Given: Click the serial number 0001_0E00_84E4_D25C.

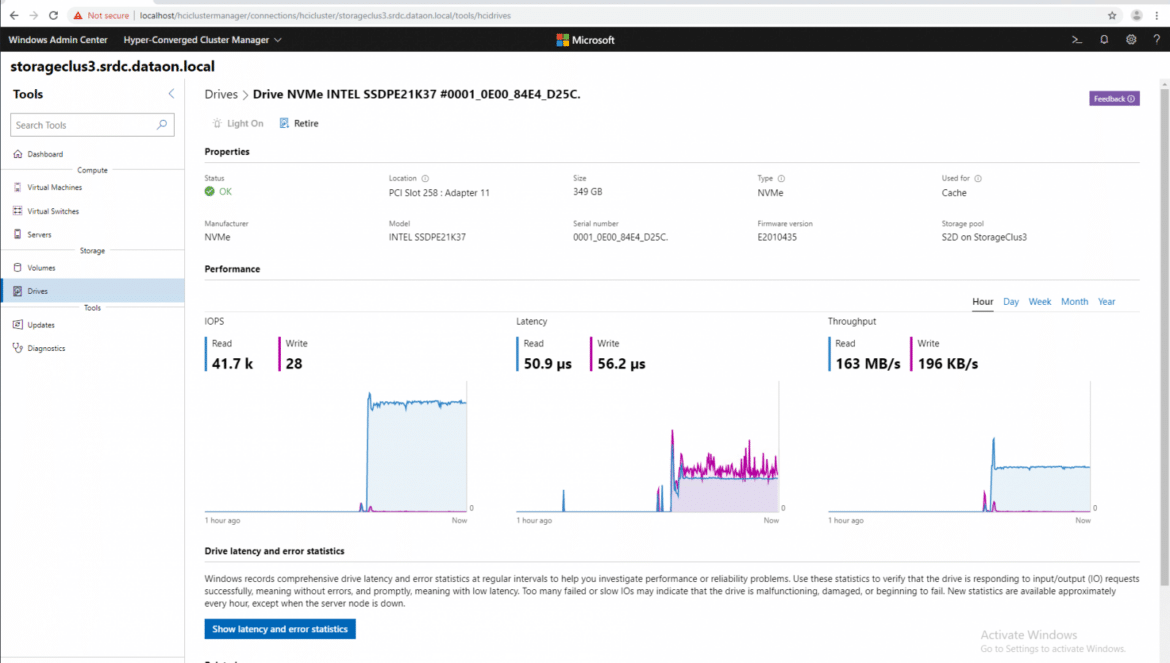Looking at the screenshot, I should 620,237.
